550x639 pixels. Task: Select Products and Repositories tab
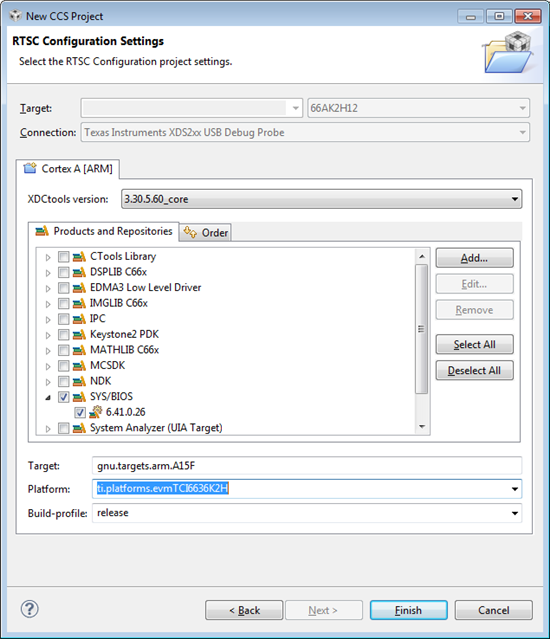tap(103, 231)
